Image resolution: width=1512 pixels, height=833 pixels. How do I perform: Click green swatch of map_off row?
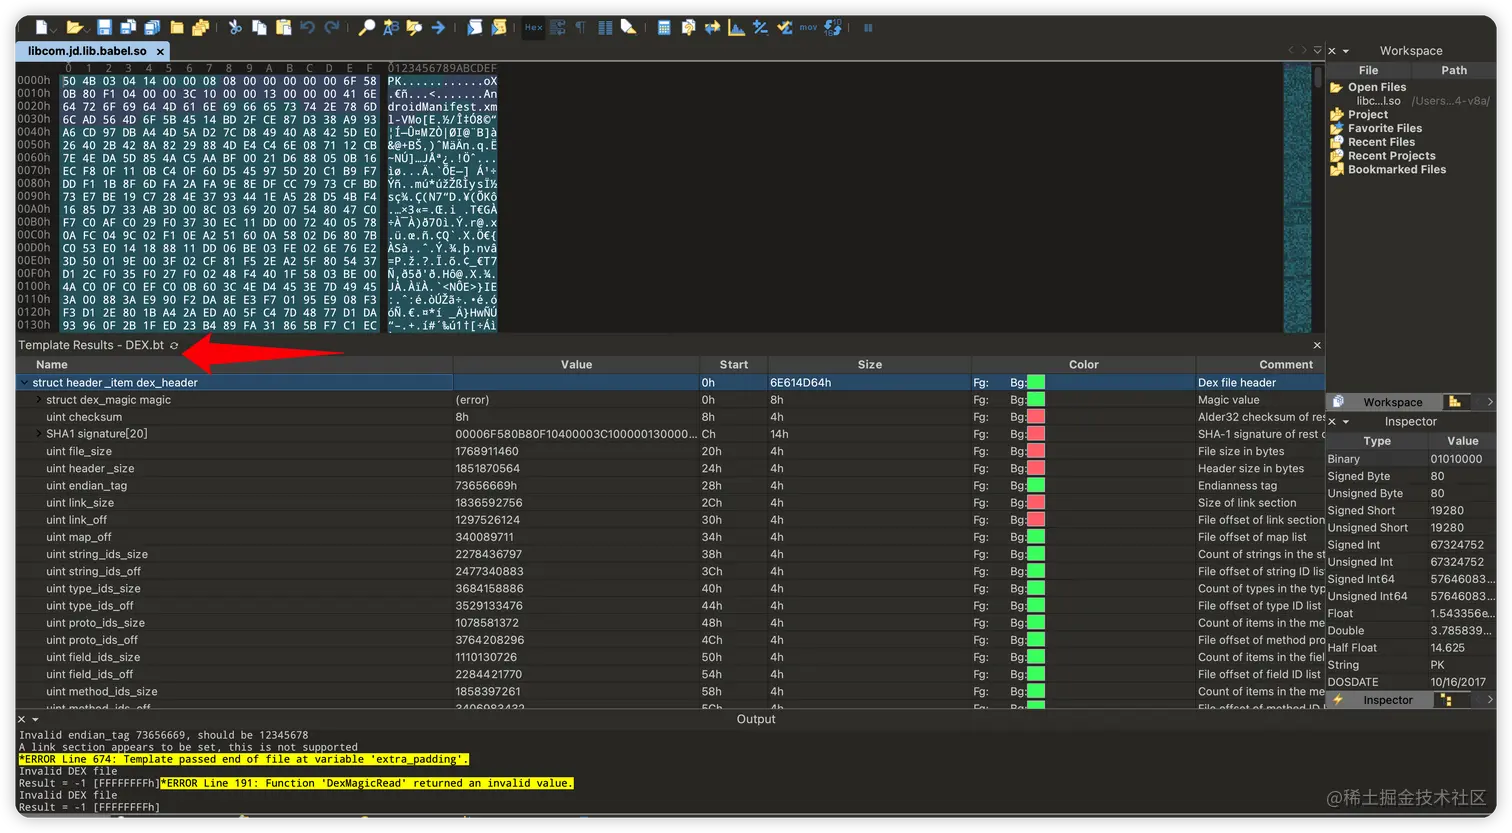pos(1036,537)
